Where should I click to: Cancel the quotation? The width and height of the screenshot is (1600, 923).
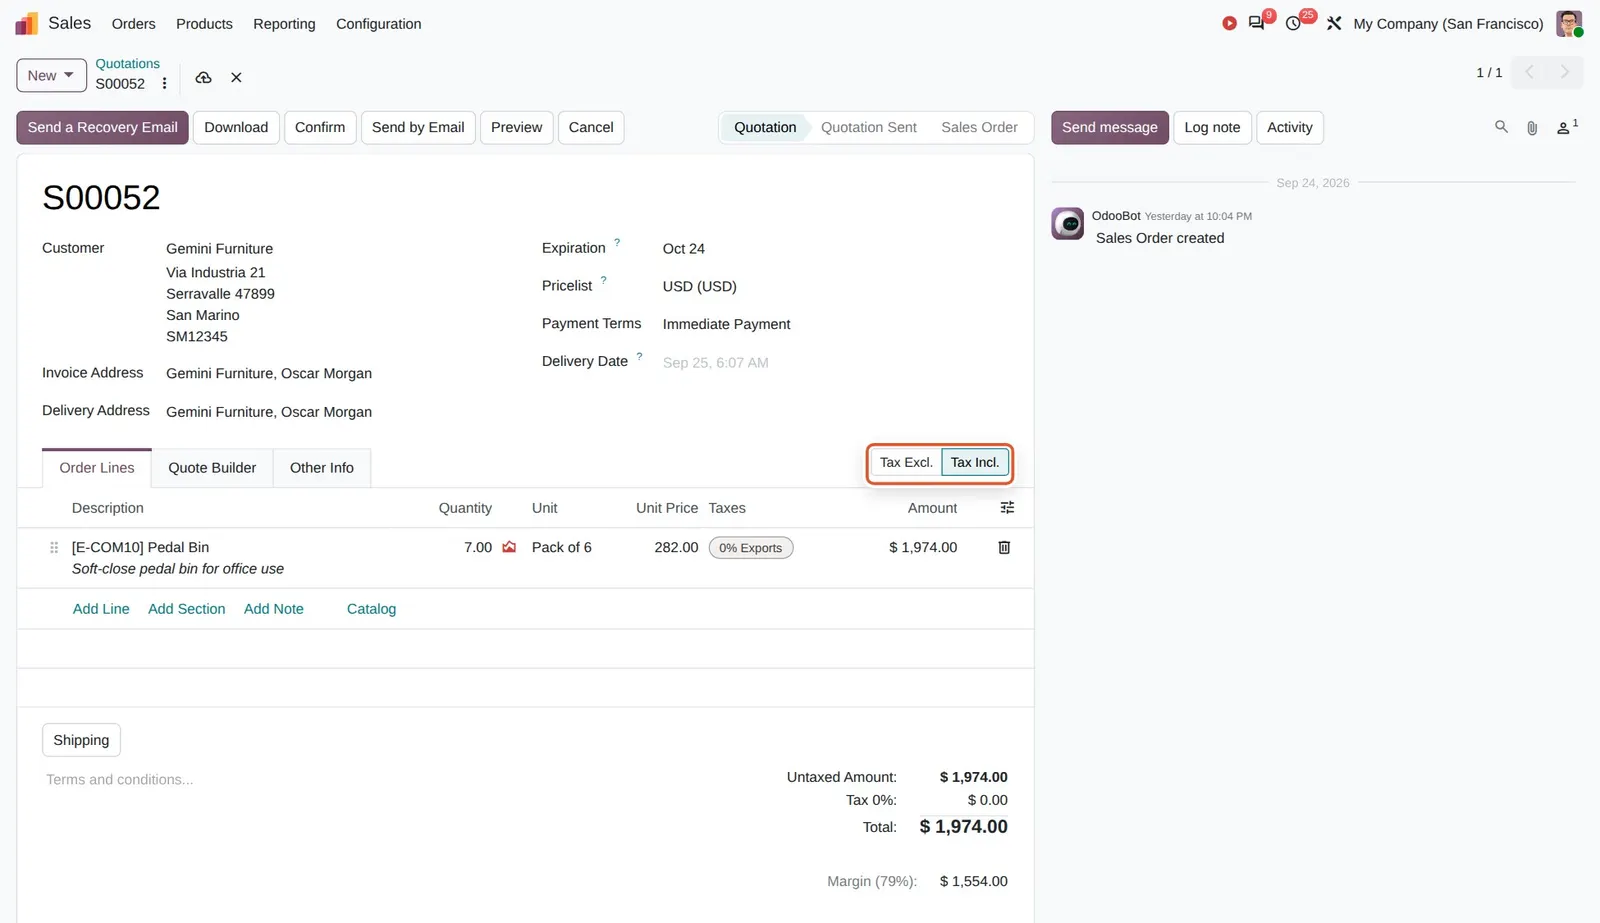pos(591,127)
